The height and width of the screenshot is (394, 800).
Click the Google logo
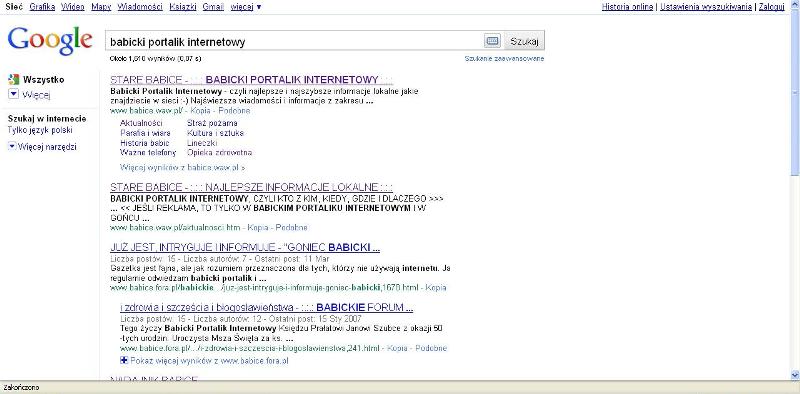(50, 41)
